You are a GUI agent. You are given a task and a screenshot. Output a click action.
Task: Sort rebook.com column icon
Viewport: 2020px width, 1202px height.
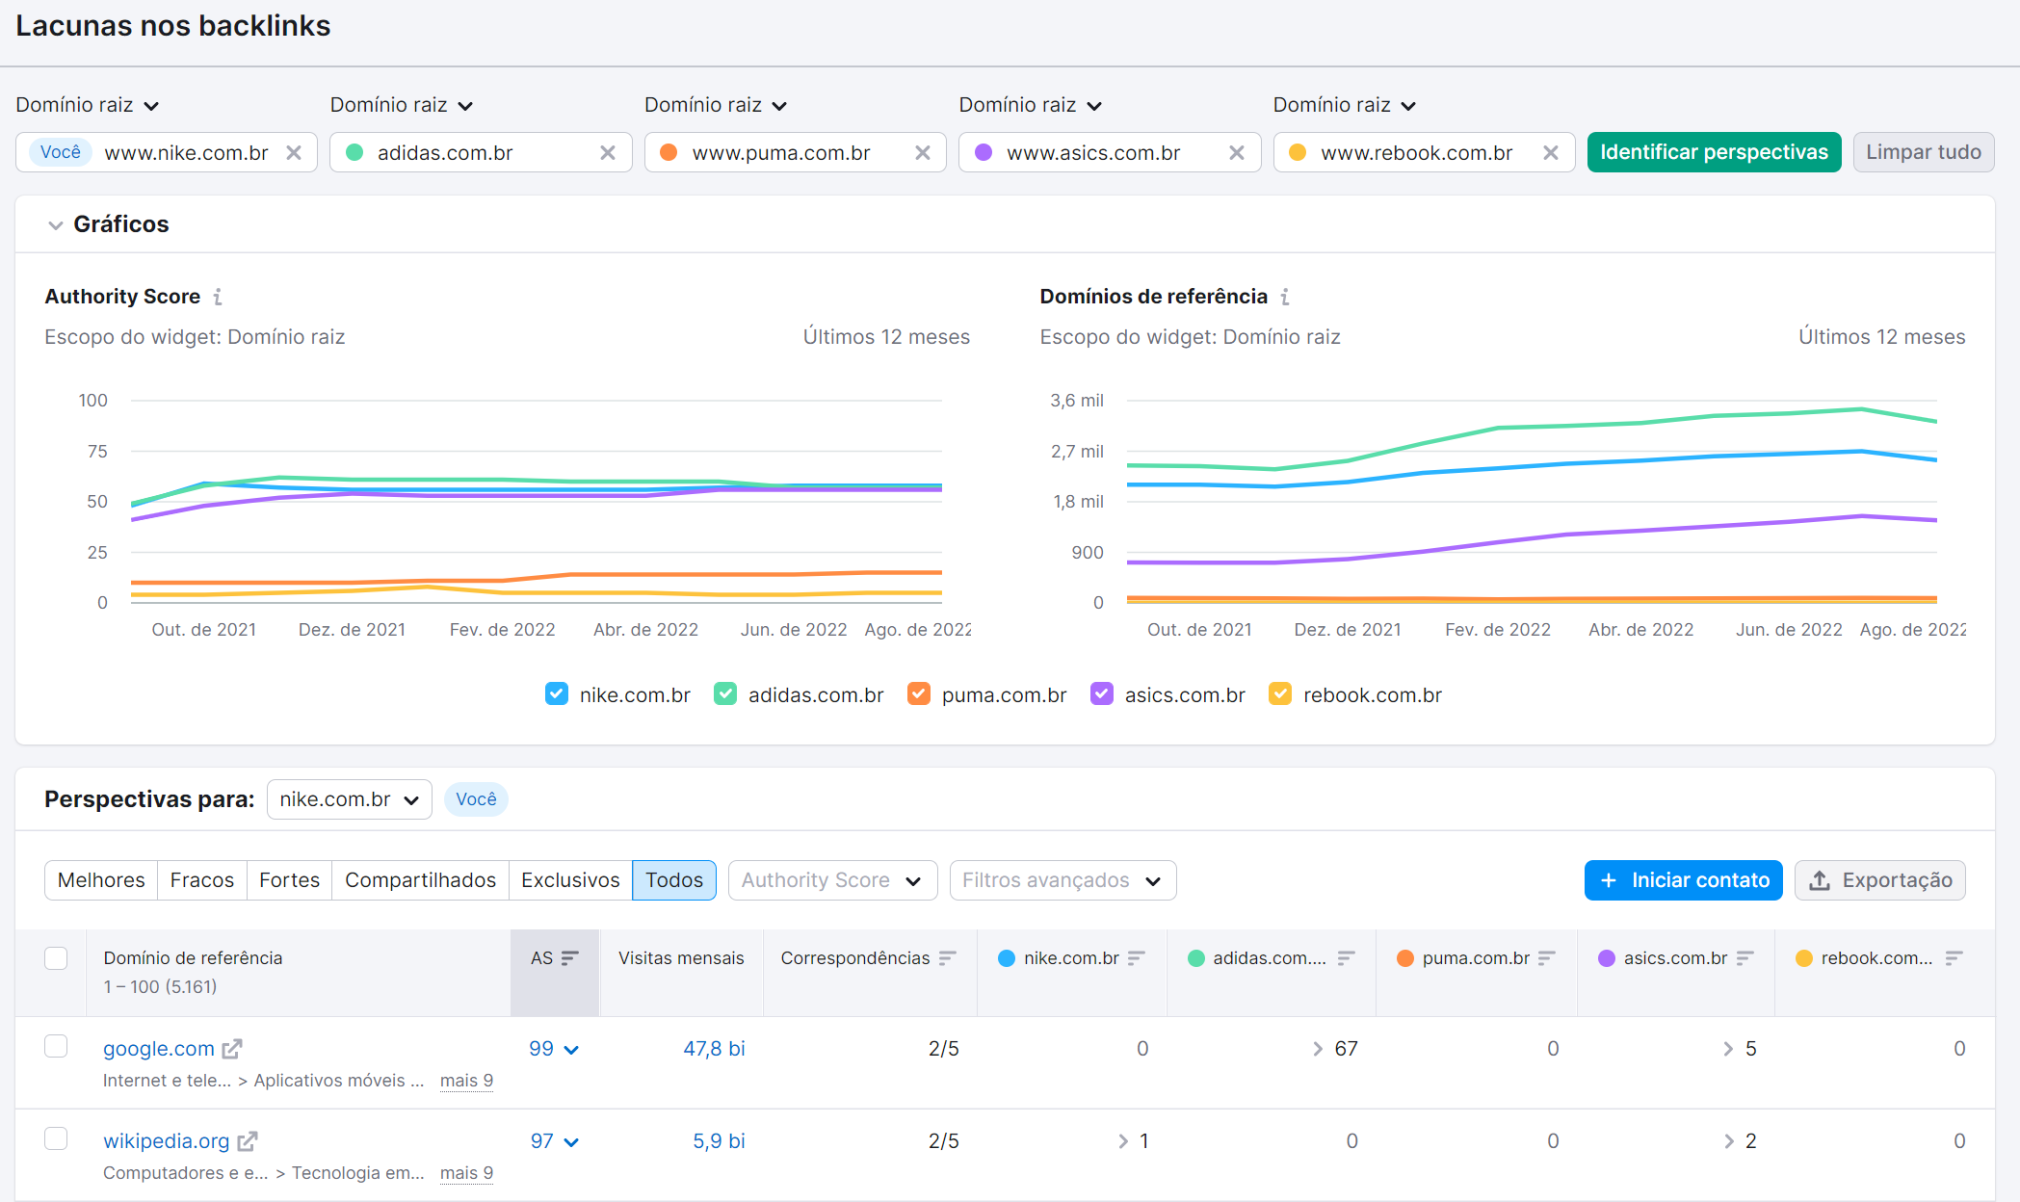[x=1954, y=958]
